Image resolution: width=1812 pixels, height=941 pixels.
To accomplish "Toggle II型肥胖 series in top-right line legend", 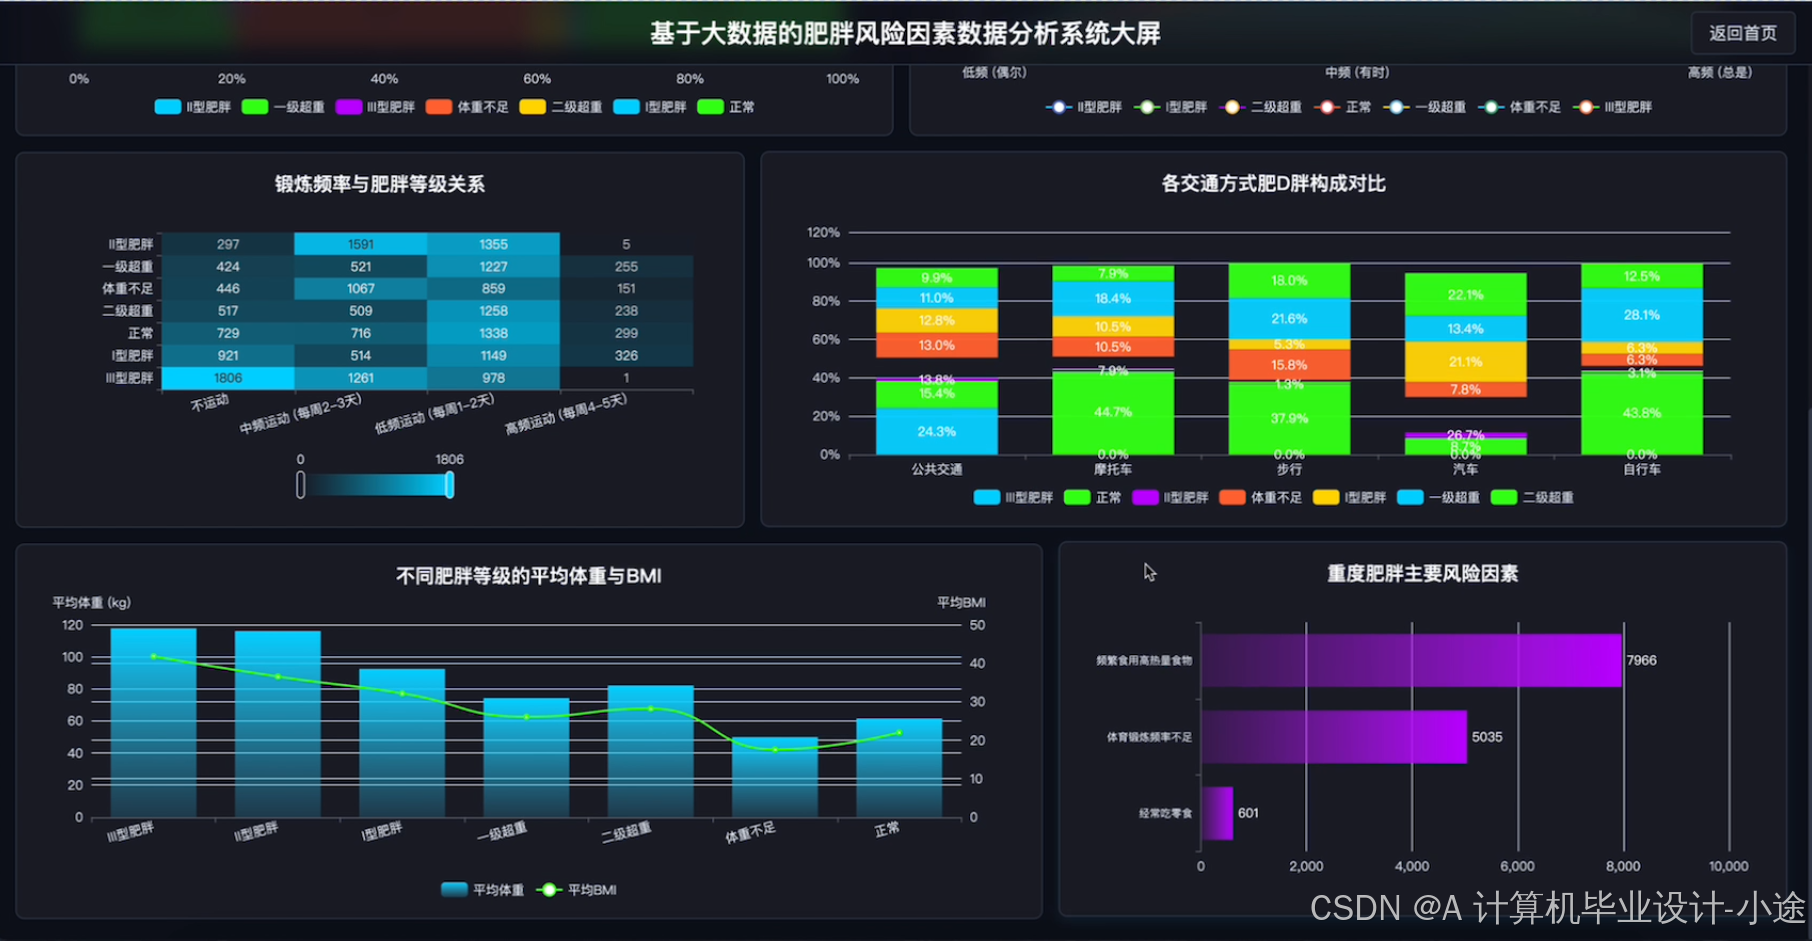I will pyautogui.click(x=1084, y=107).
